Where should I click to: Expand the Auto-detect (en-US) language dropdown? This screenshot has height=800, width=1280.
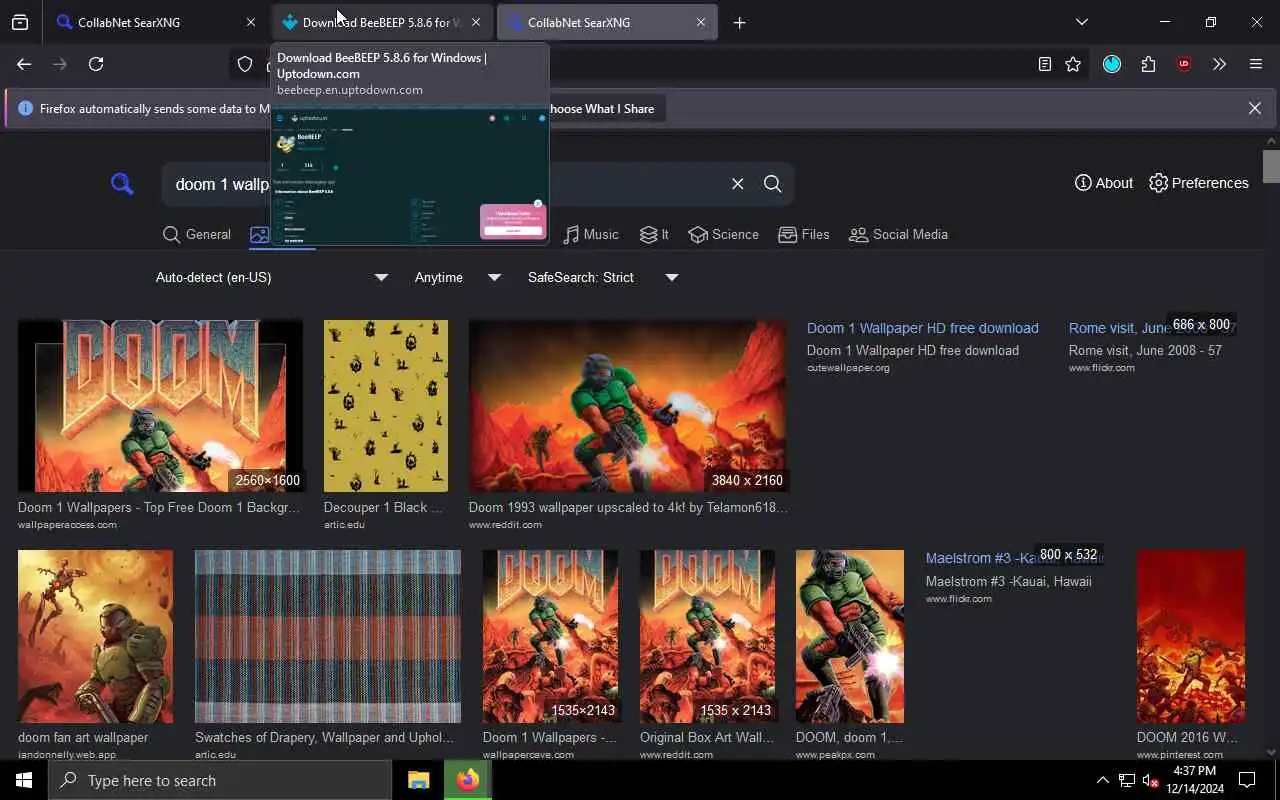click(271, 277)
